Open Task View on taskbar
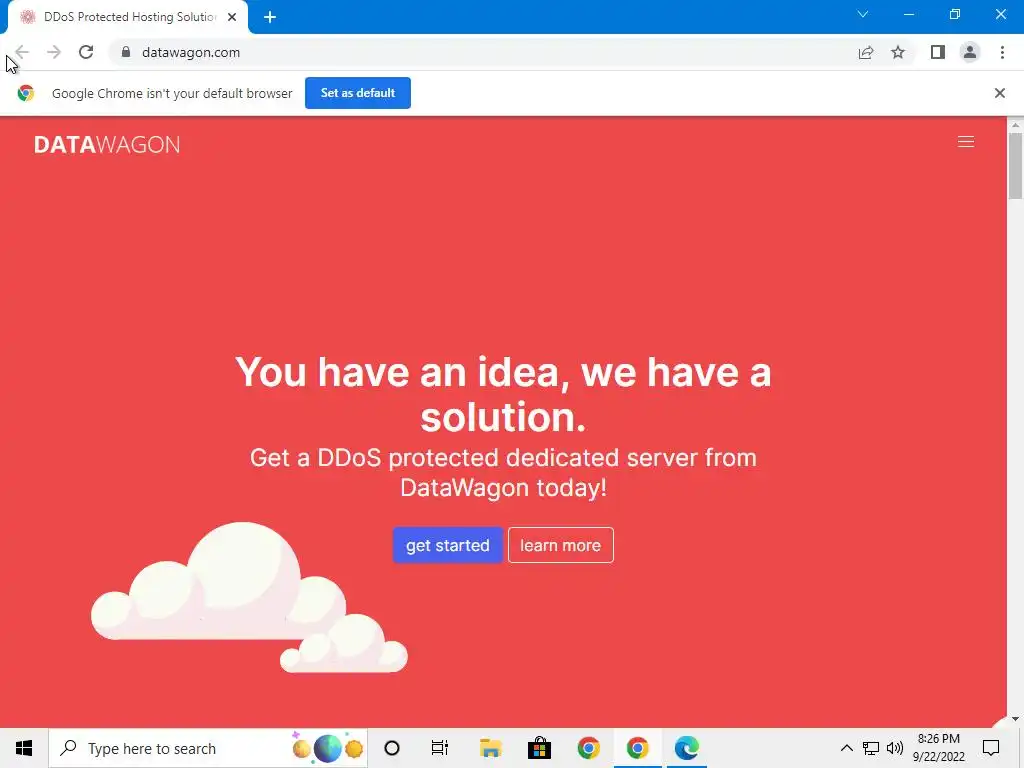This screenshot has width=1024, height=768. click(x=440, y=748)
